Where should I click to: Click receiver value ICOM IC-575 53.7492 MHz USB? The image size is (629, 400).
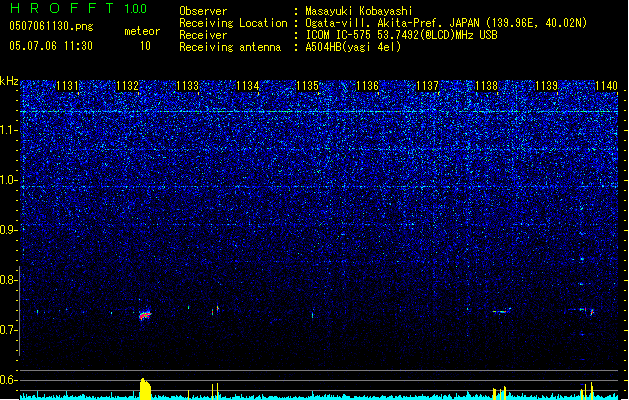coord(402,35)
